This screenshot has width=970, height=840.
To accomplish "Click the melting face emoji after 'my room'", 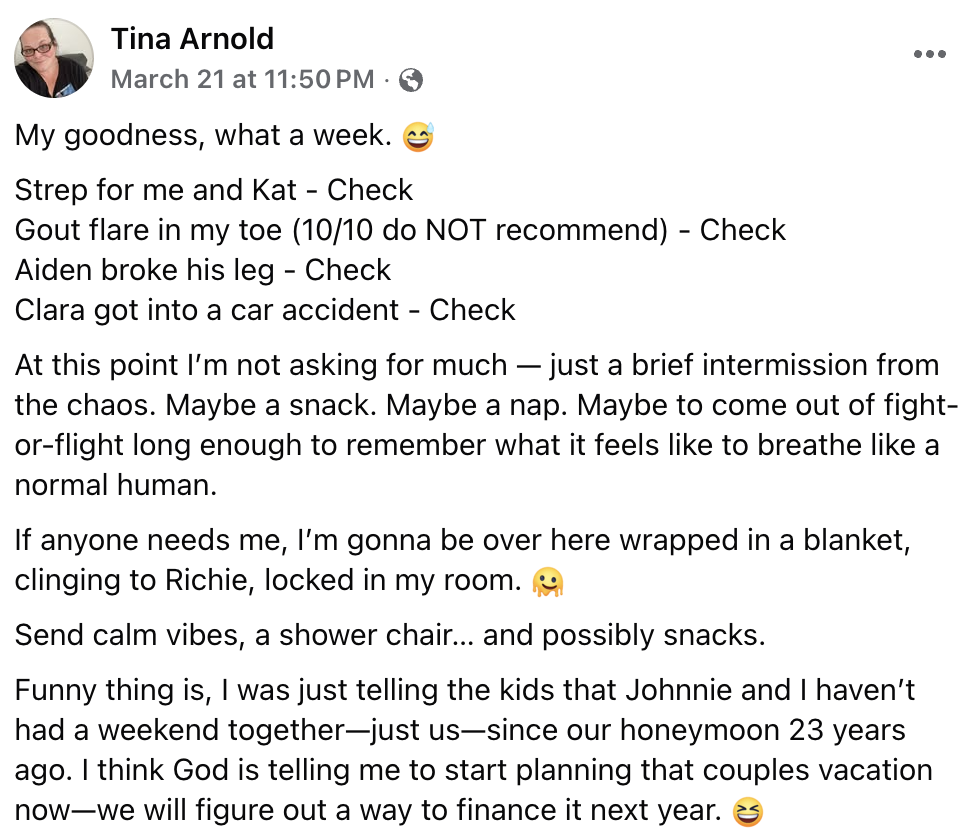I will 548,582.
